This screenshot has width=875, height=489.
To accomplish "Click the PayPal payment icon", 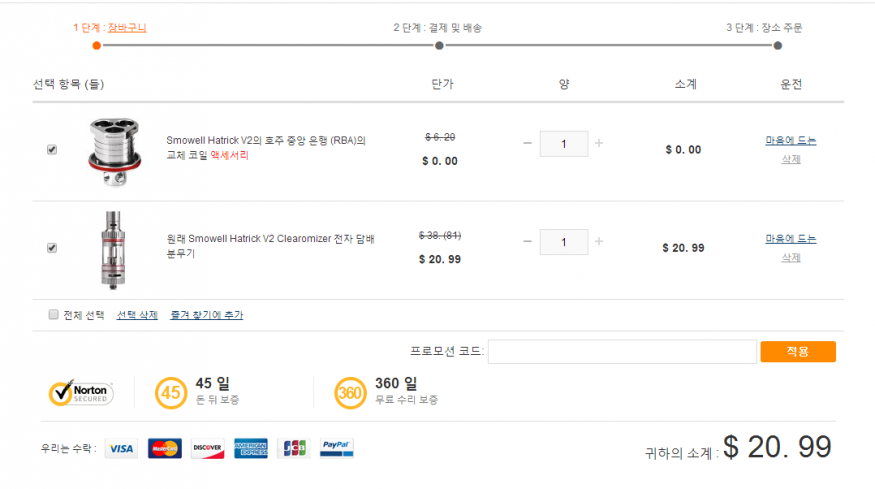I will [336, 448].
